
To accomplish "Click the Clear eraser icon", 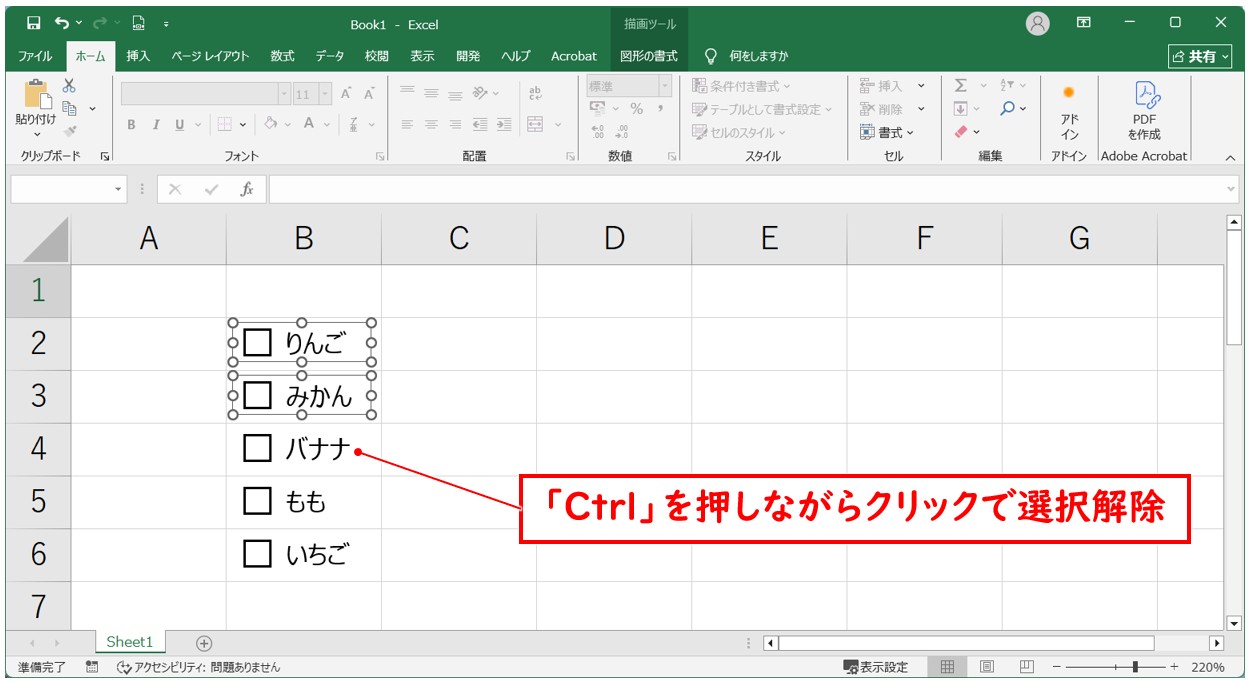I will tap(961, 131).
